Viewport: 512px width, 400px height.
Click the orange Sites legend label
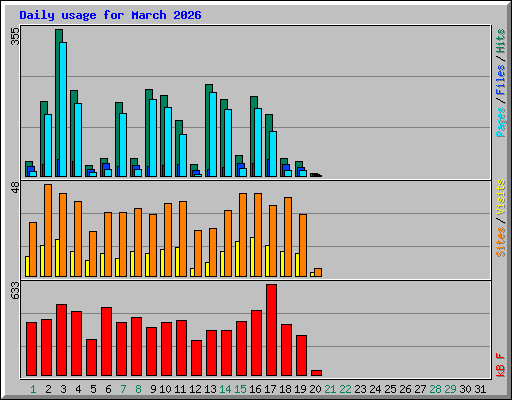point(501,242)
